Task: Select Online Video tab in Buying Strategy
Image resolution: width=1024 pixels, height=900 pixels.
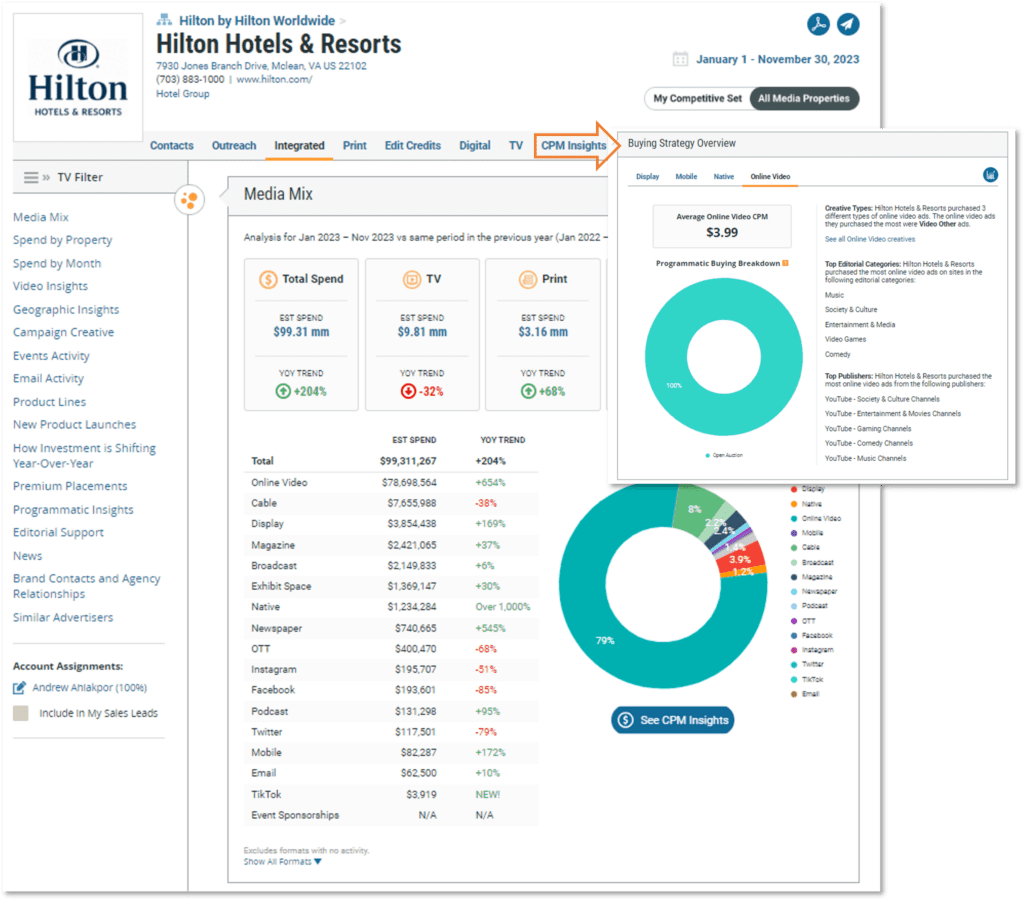Action: coord(770,176)
